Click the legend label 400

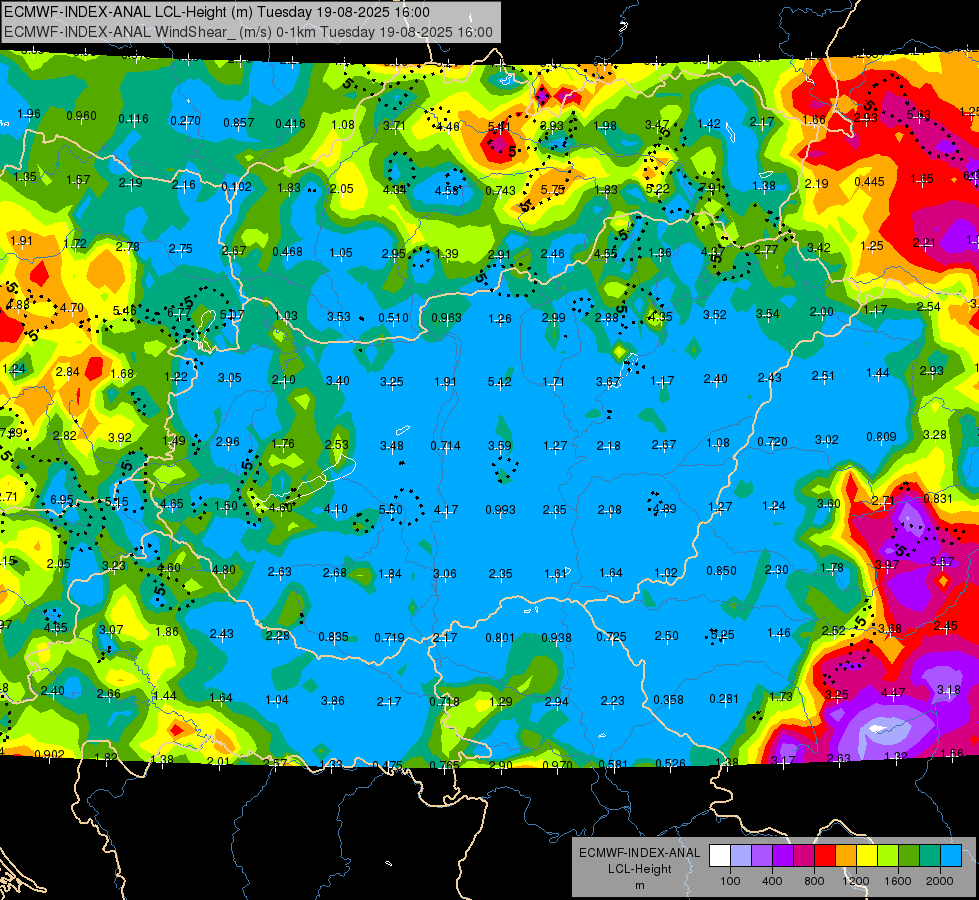[x=772, y=881]
